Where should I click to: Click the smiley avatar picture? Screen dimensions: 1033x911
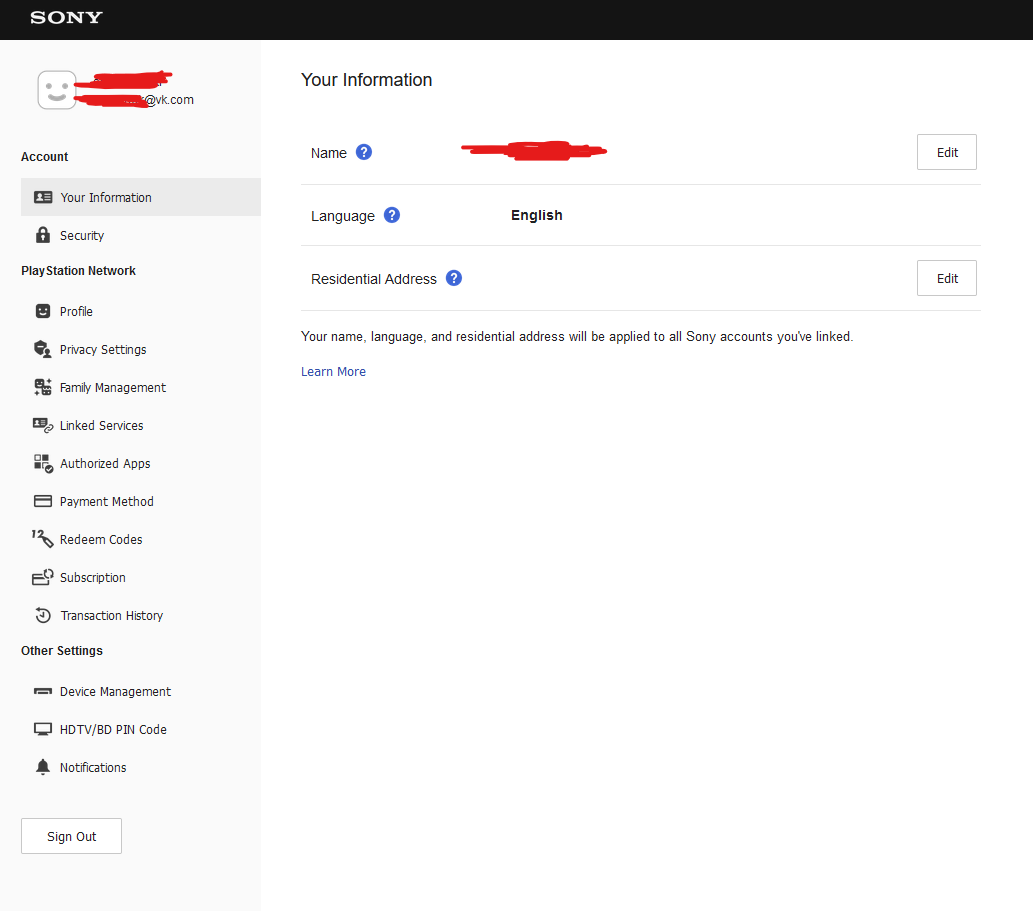pyautogui.click(x=57, y=90)
